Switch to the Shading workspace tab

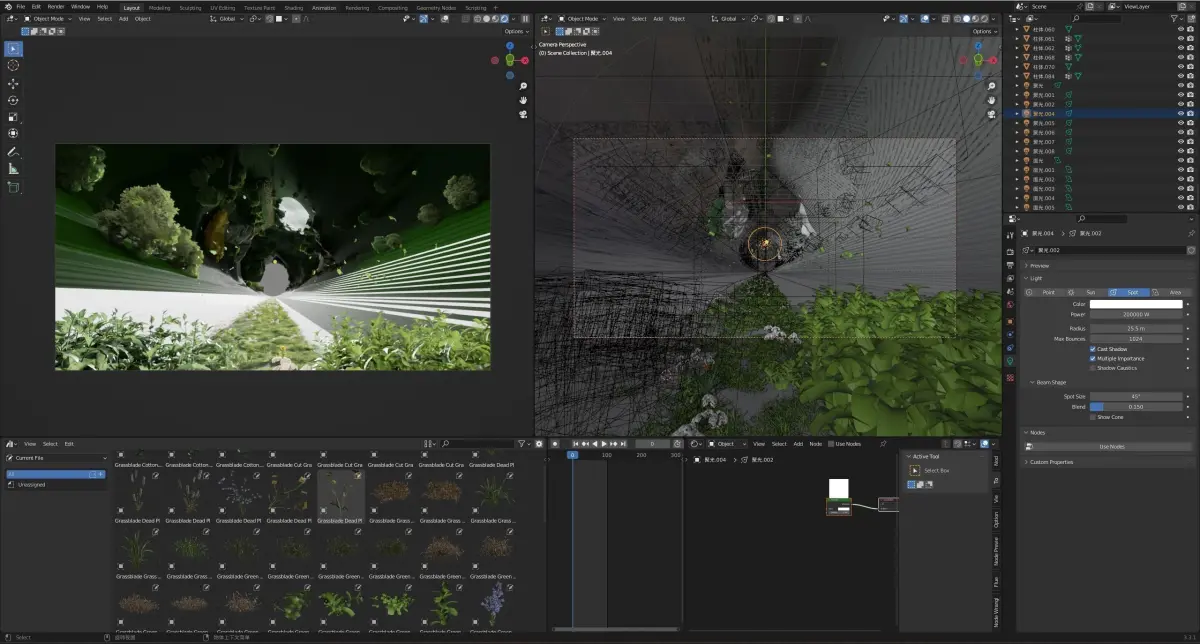point(293,7)
